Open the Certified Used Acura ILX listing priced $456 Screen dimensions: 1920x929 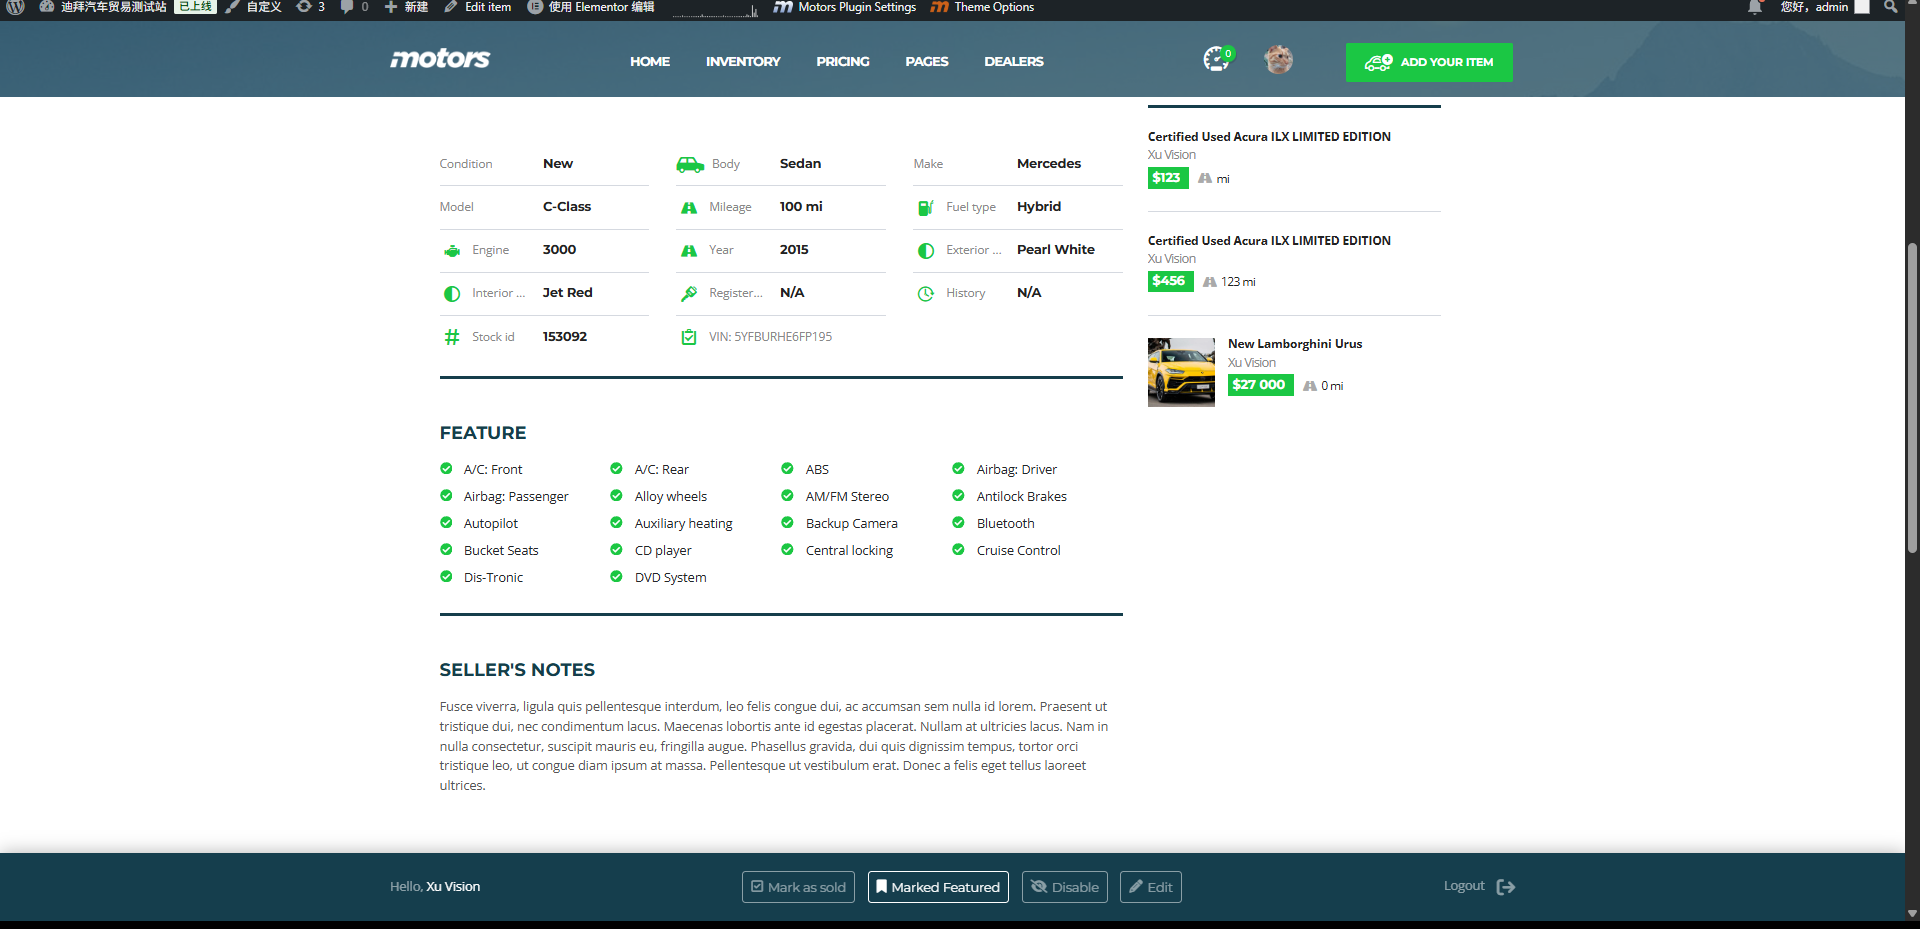(x=1269, y=241)
